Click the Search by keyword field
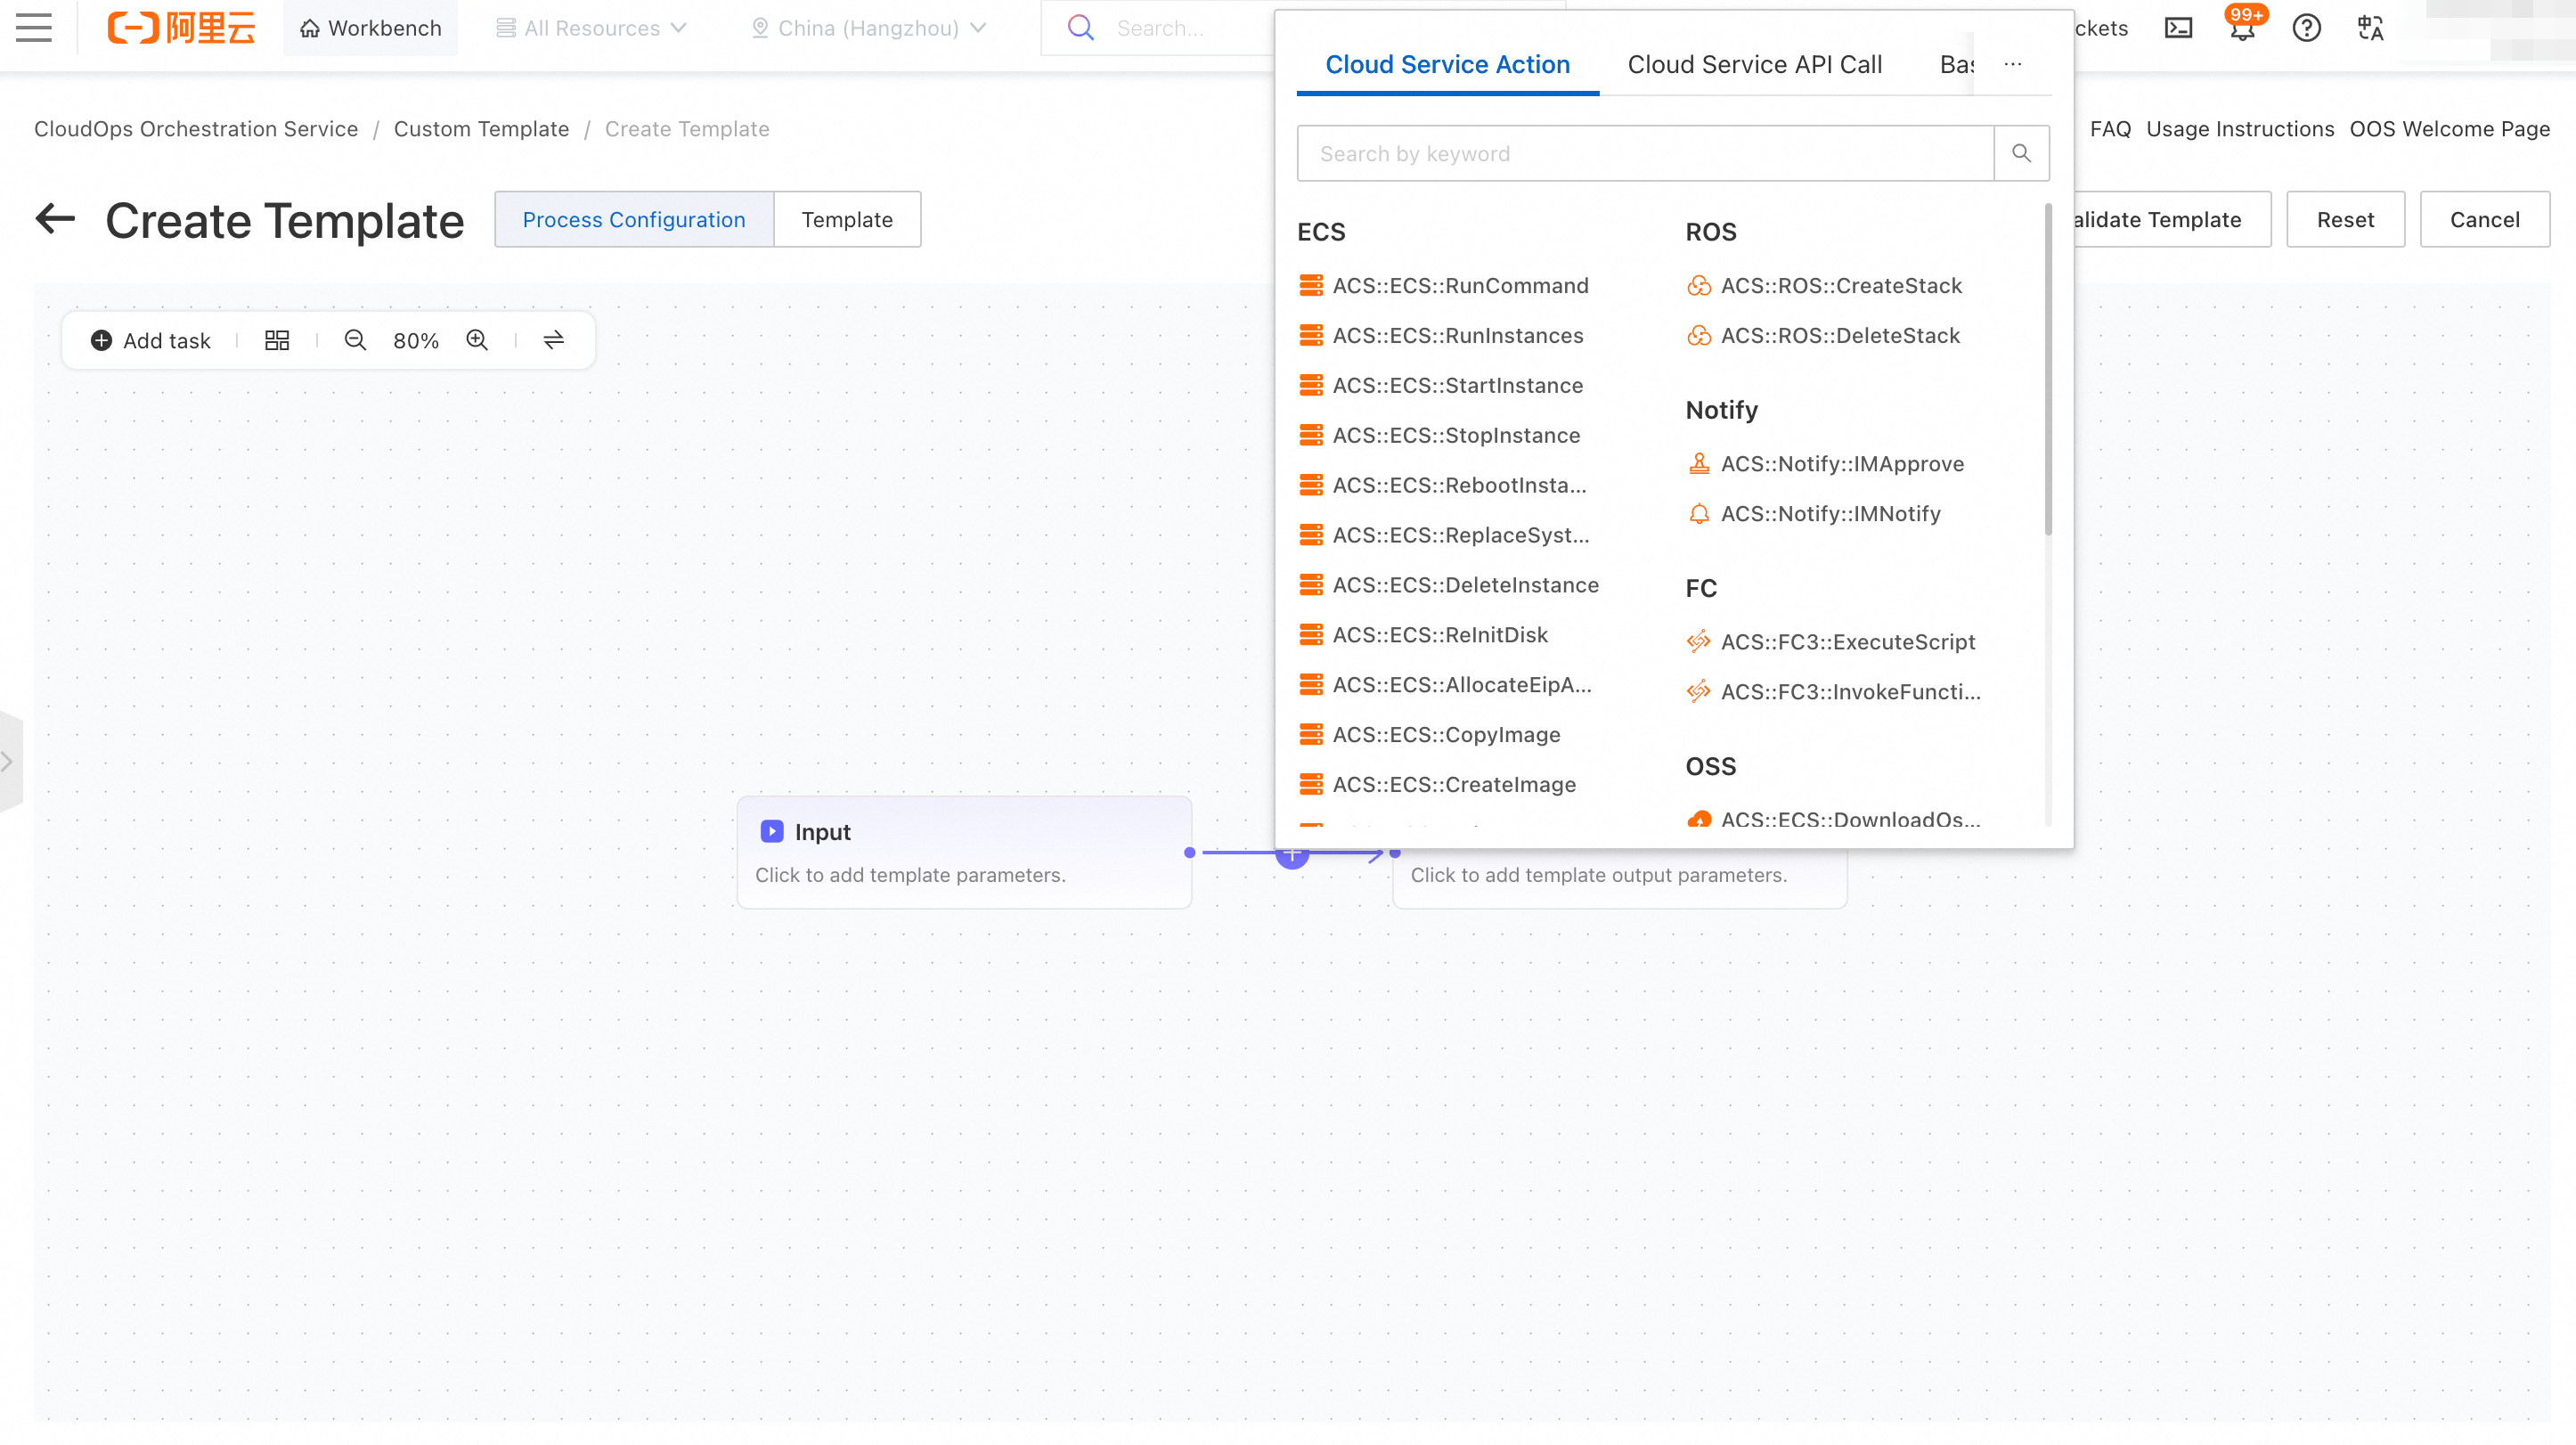 (x=1645, y=153)
